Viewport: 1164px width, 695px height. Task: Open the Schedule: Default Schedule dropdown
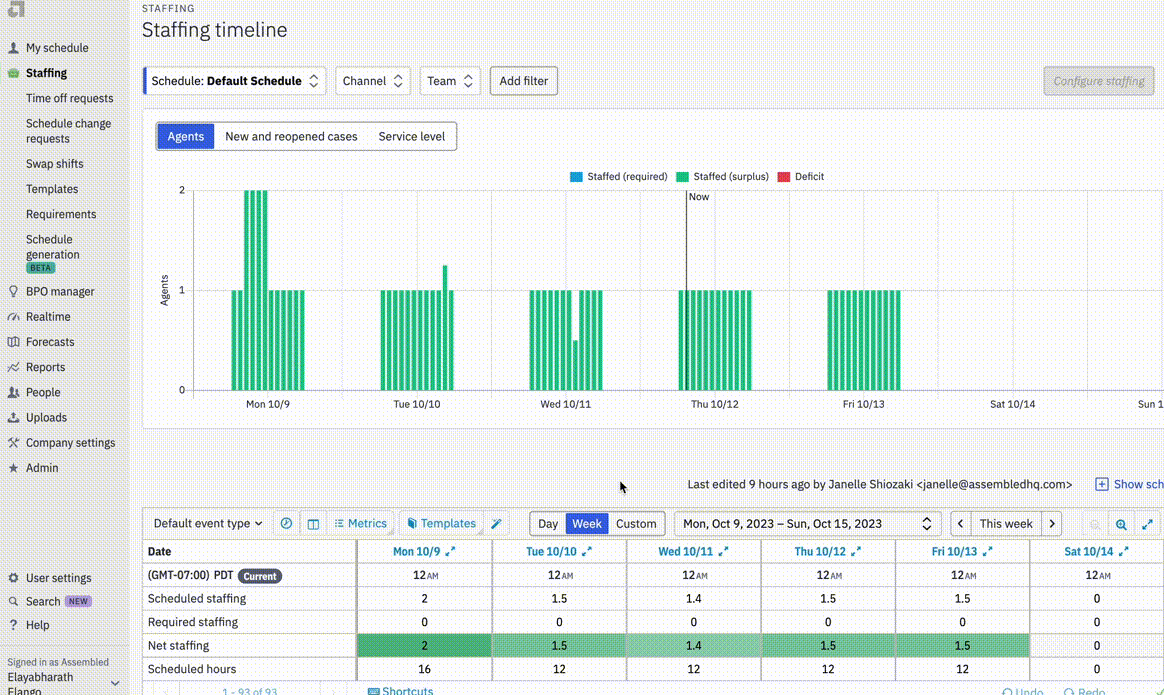235,81
